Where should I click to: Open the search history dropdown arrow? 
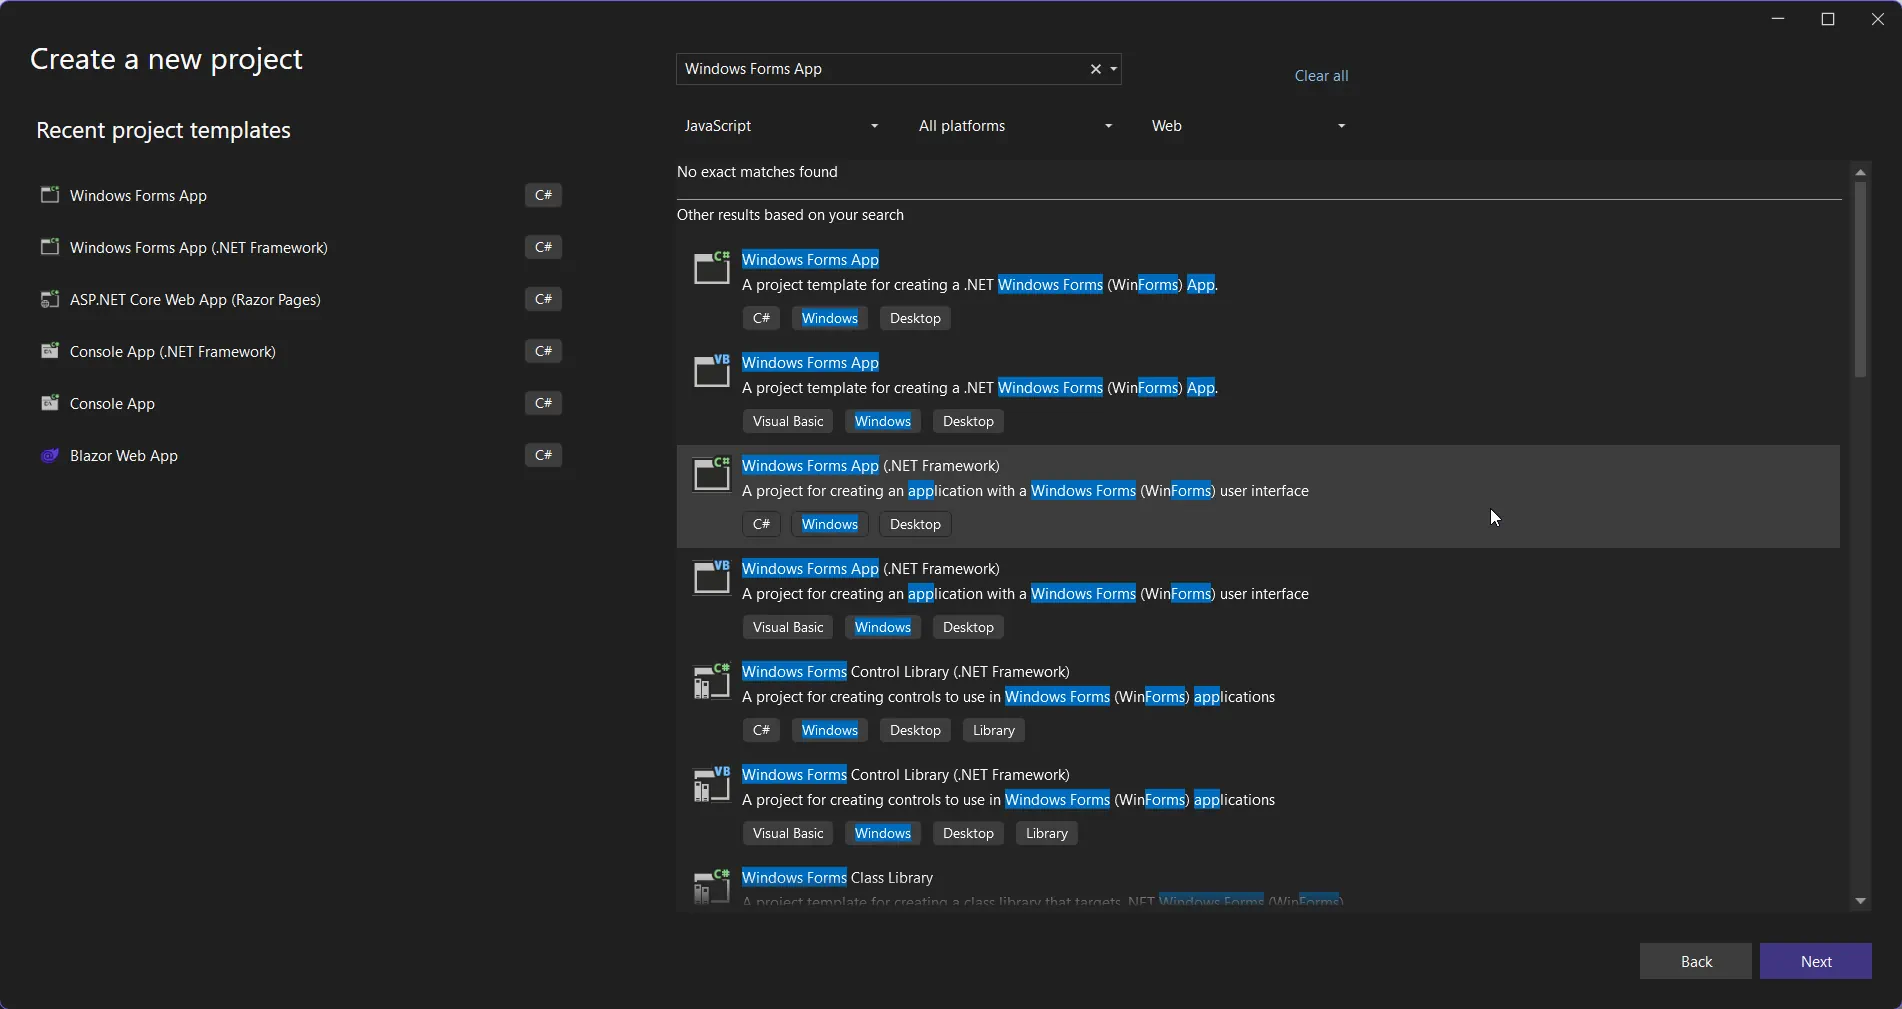tap(1113, 69)
